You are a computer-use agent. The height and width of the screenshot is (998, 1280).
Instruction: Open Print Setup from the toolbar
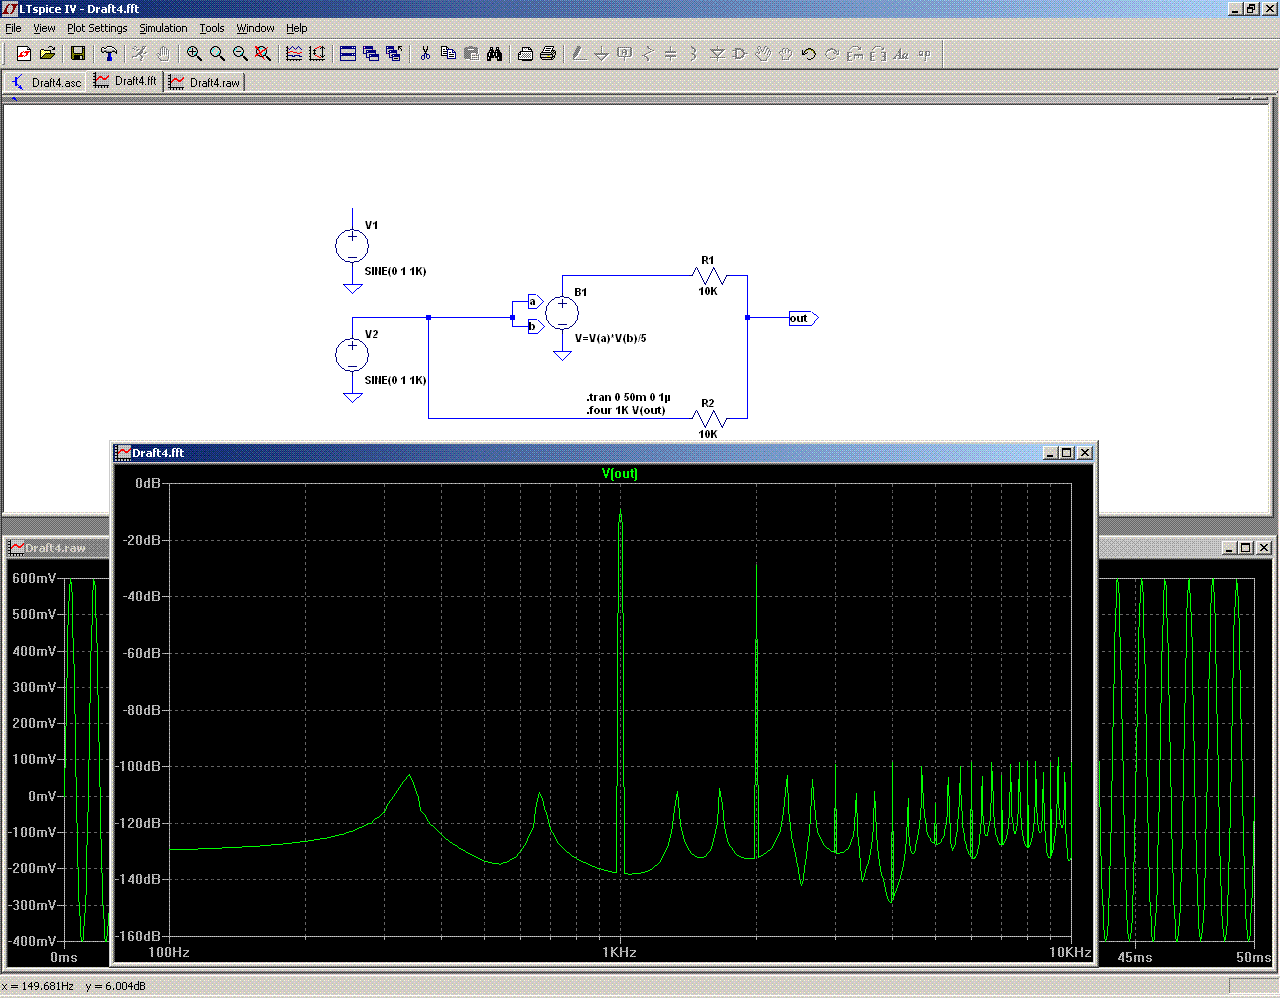(525, 54)
